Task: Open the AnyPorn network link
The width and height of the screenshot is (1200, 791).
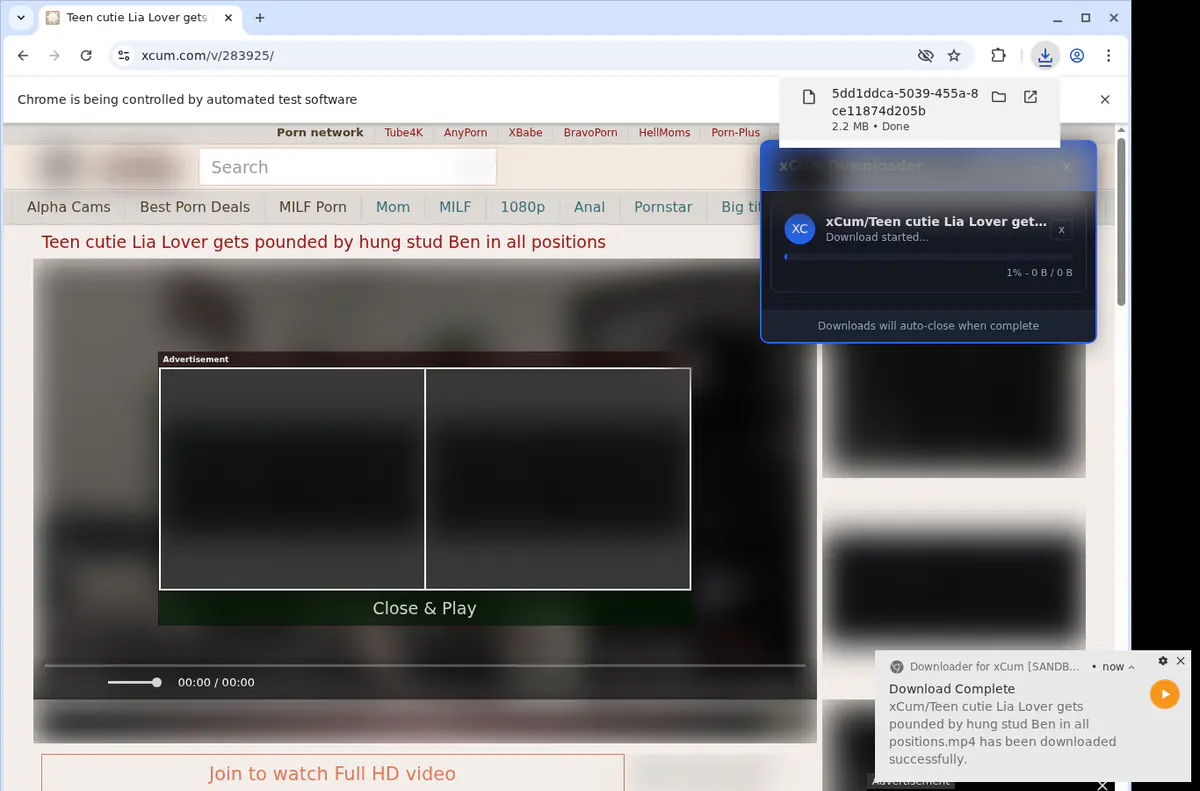Action: tap(466, 132)
